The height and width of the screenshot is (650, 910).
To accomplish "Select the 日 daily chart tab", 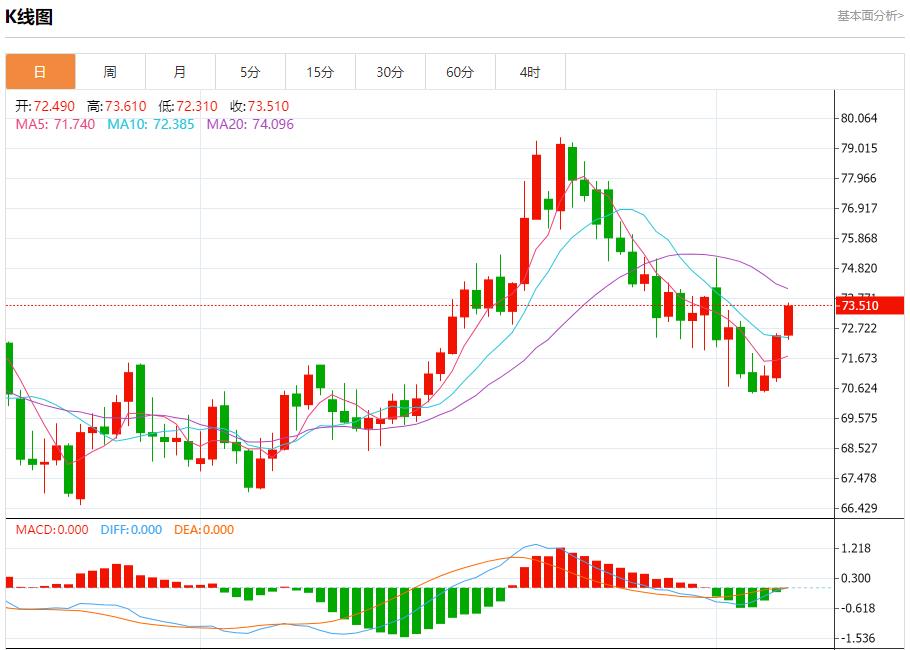I will point(40,72).
